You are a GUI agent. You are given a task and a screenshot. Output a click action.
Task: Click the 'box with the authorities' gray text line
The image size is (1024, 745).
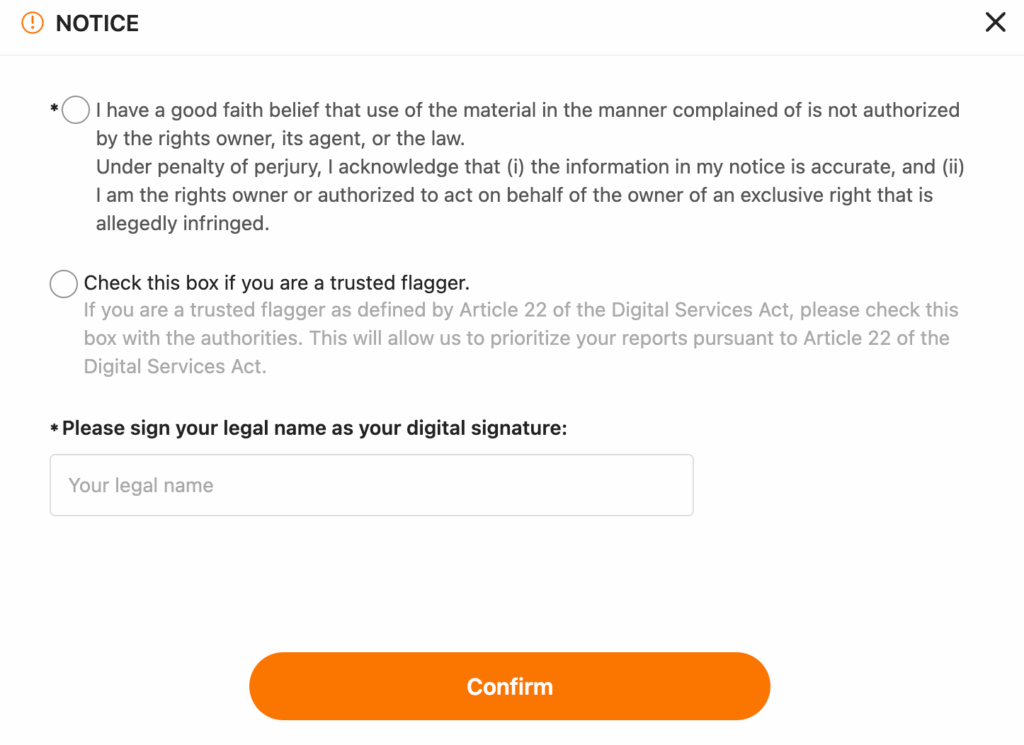point(517,338)
